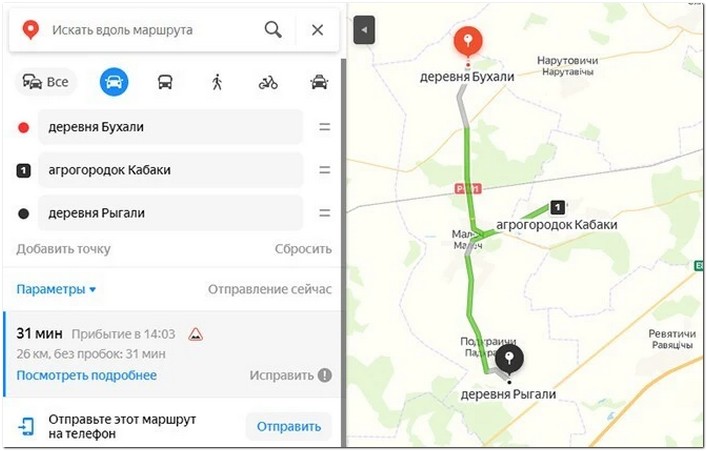Open the Отправление сейчас departure time selector
The height and width of the screenshot is (451, 707).
click(270, 289)
